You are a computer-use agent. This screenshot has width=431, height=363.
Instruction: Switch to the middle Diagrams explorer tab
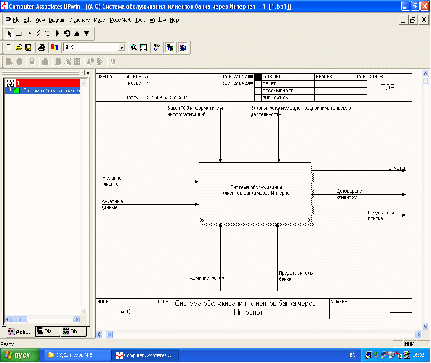(47, 331)
